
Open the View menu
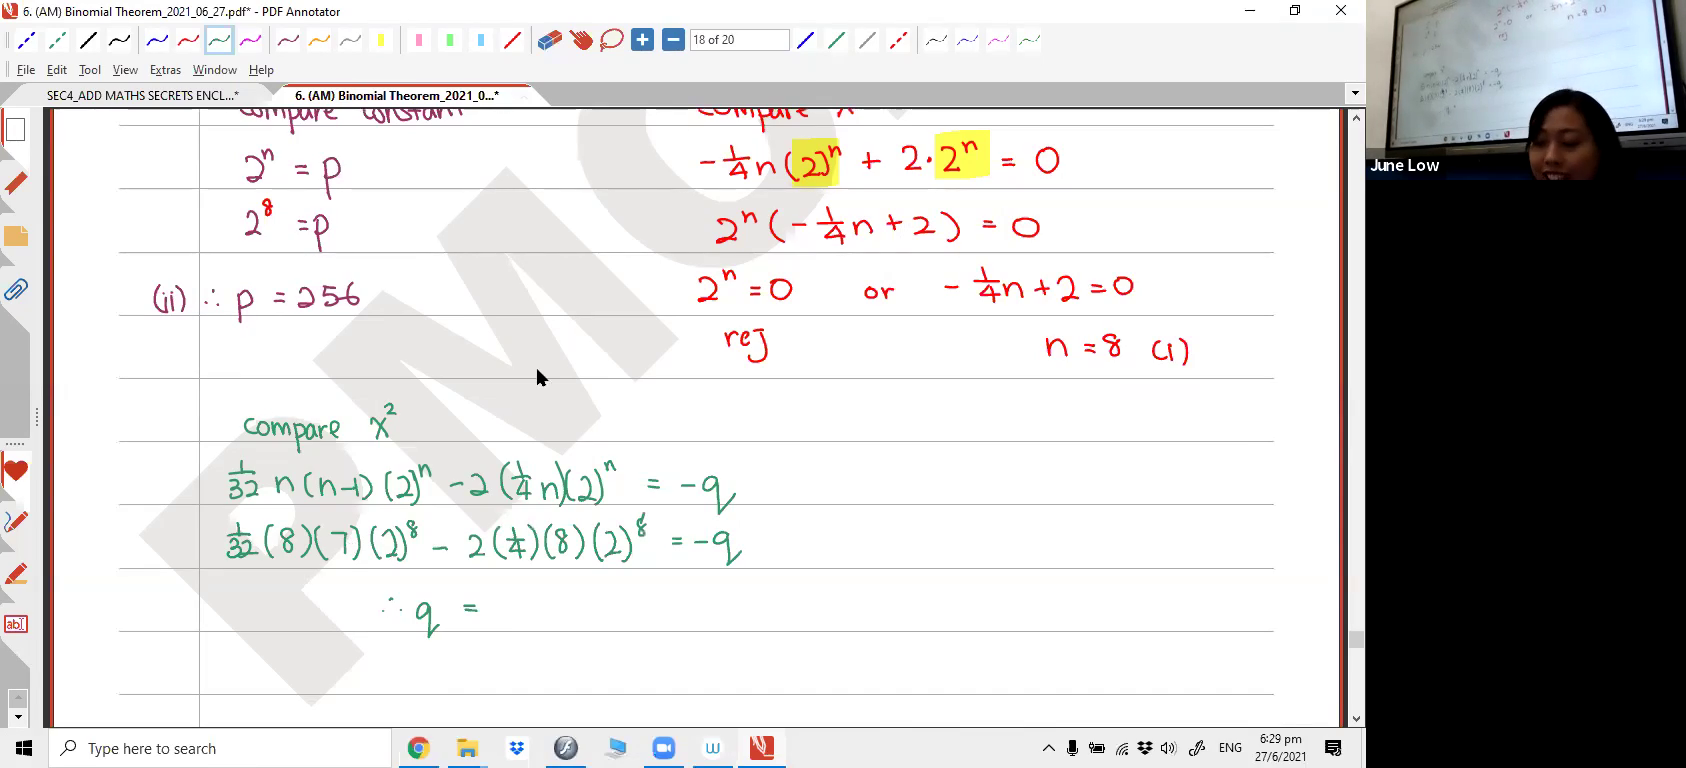click(x=125, y=70)
